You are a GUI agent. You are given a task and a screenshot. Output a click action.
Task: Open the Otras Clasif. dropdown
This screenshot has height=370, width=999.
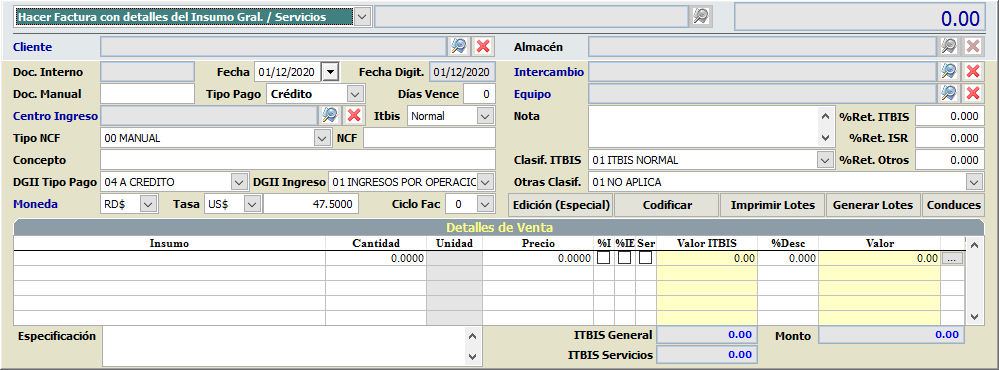(974, 182)
